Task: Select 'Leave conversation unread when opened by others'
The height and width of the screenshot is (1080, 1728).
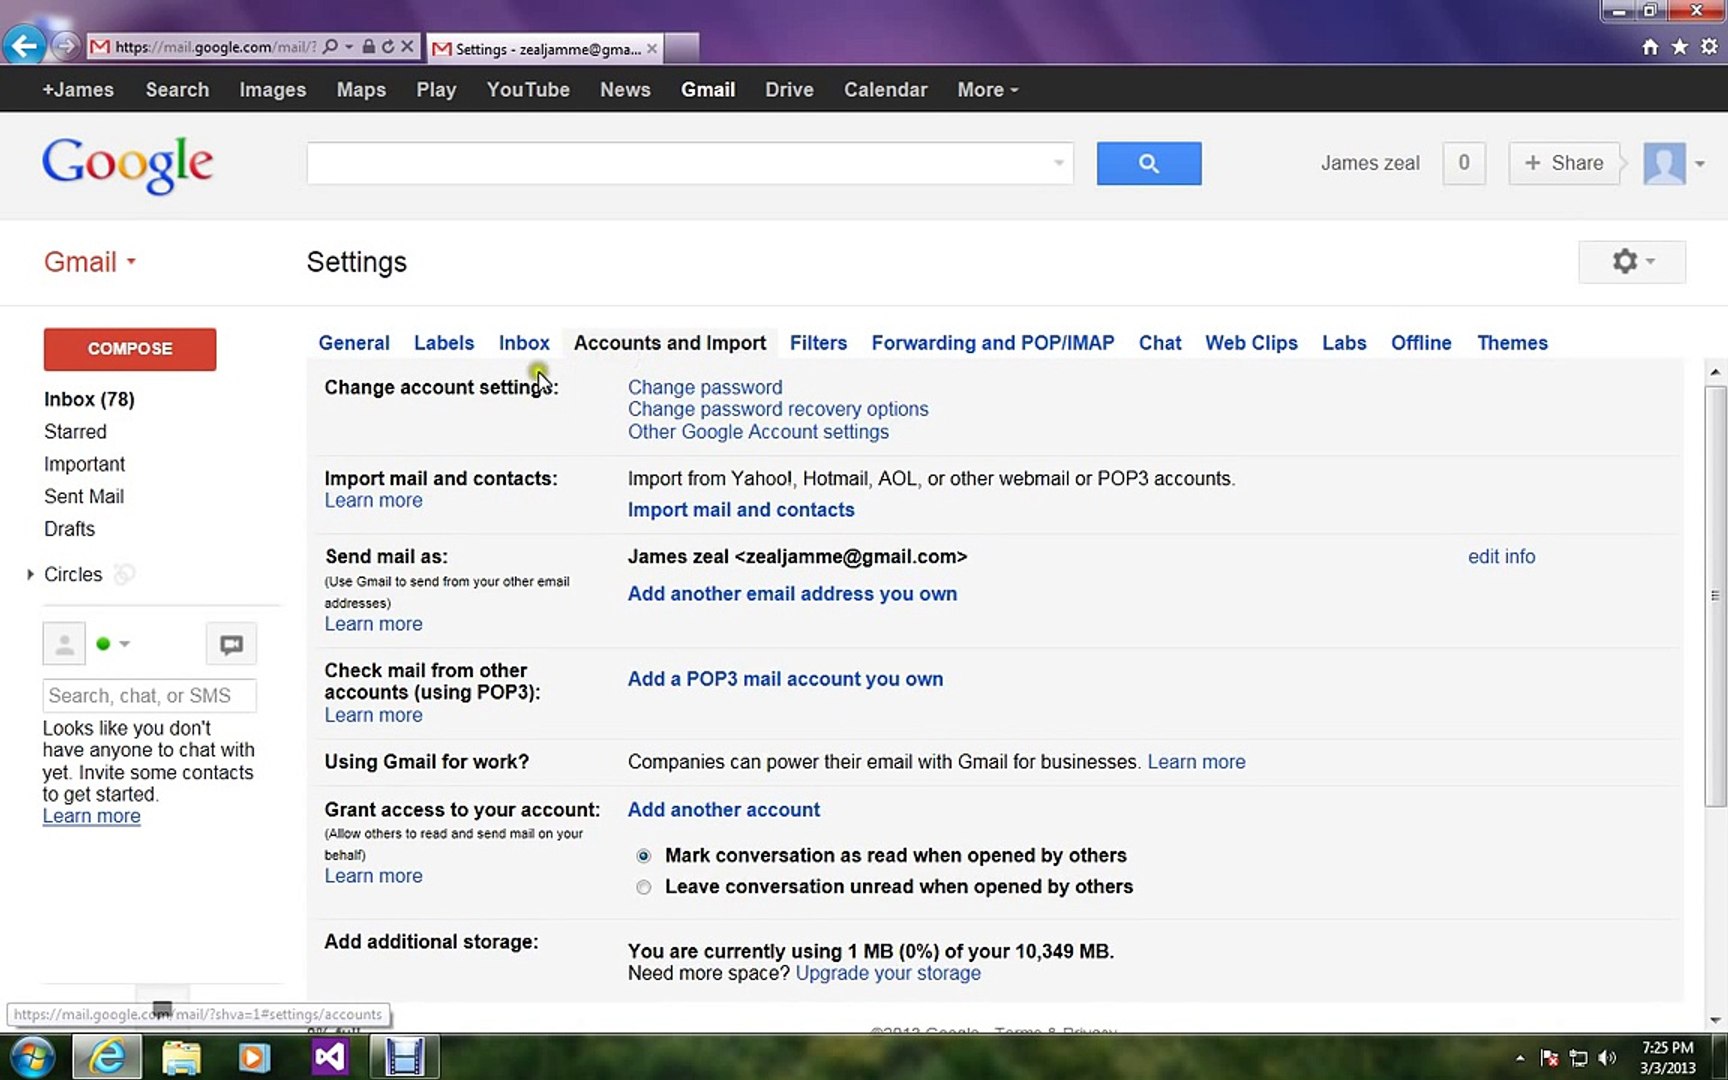Action: (643, 887)
